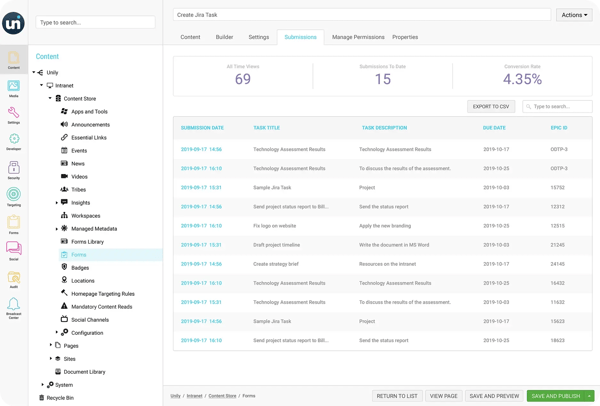Click the tree search field in sidebar

(x=95, y=22)
